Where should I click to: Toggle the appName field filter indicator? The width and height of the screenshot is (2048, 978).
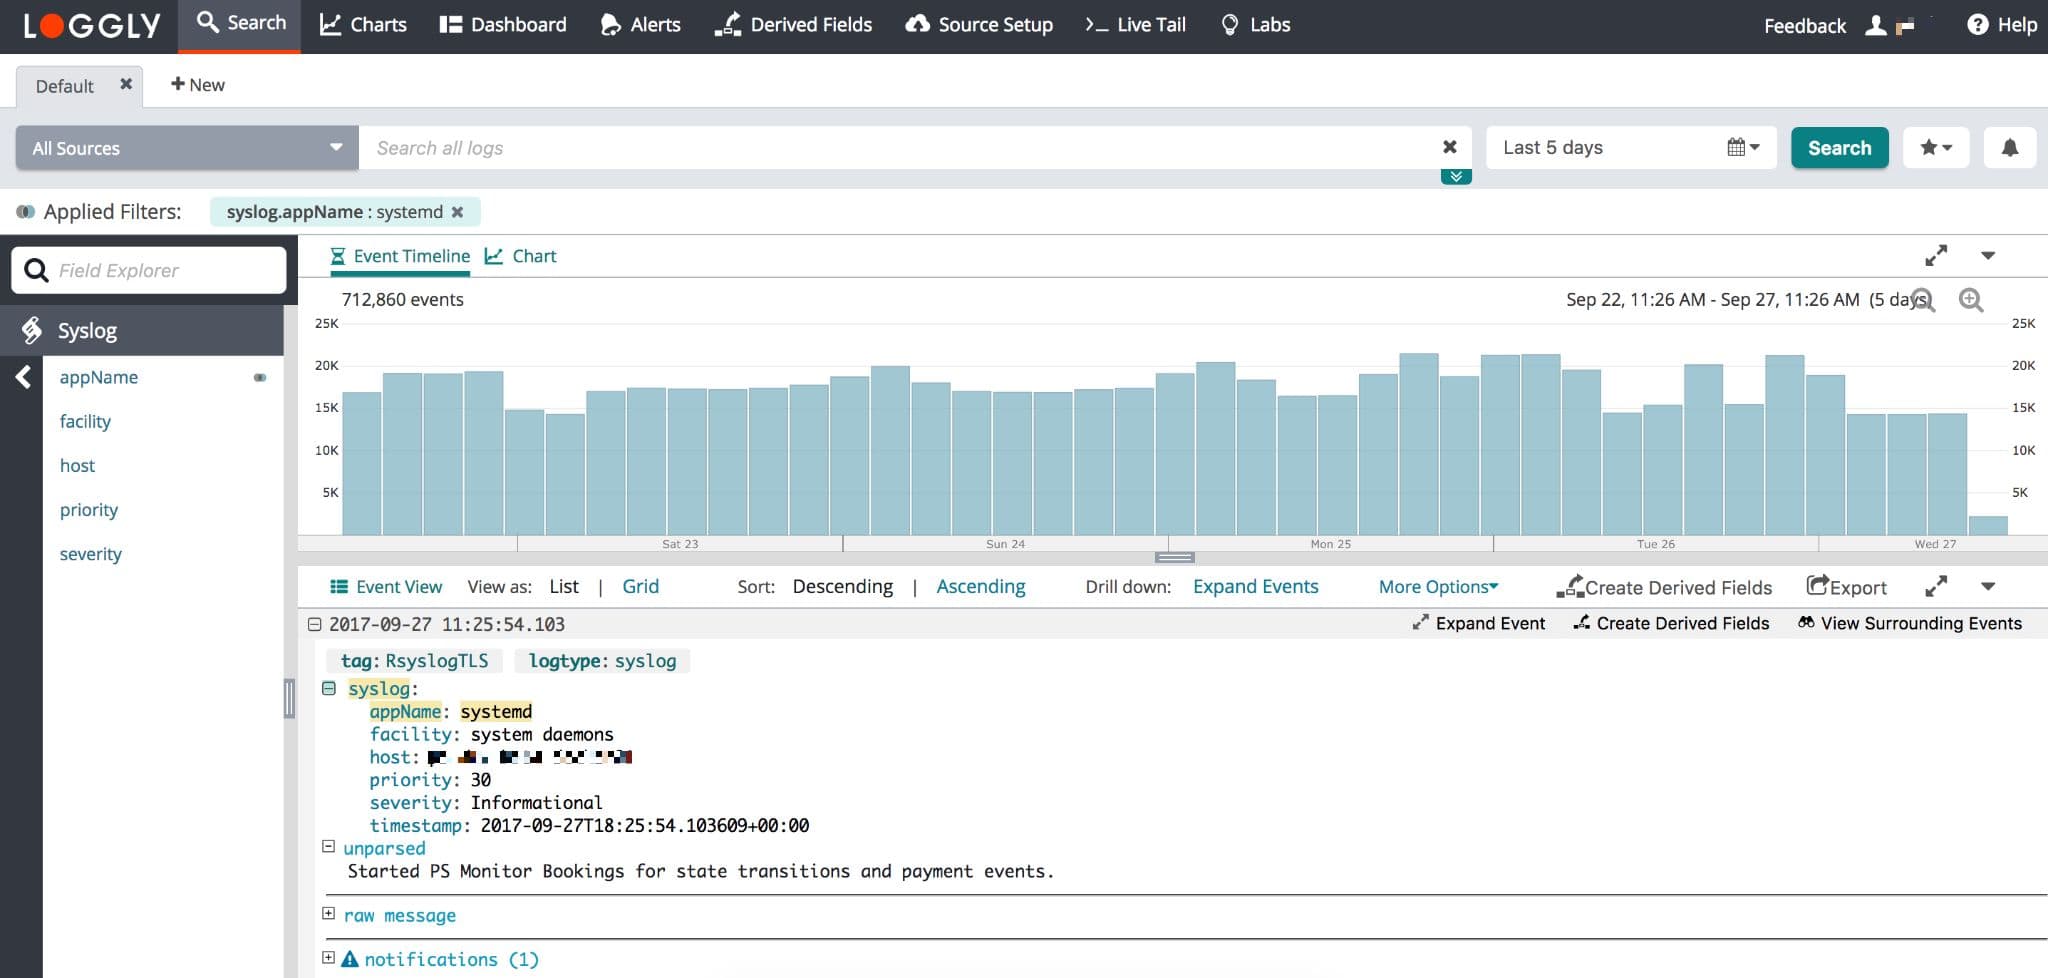(x=260, y=378)
